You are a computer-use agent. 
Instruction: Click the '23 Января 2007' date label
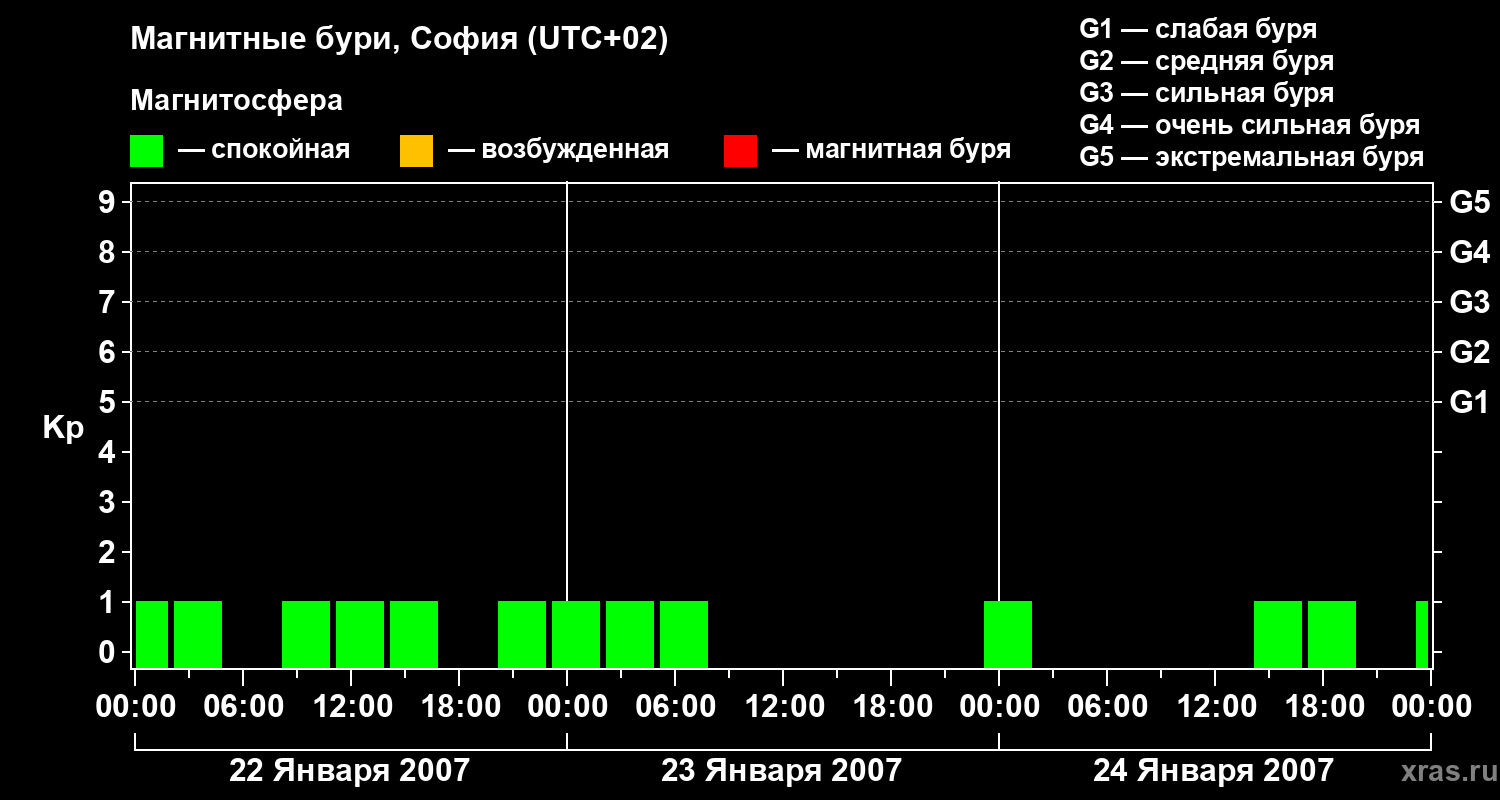pyautogui.click(x=781, y=770)
